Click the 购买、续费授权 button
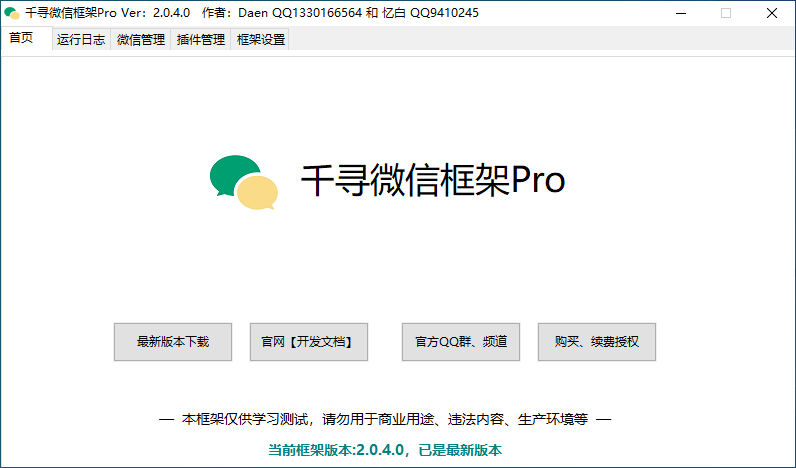 coord(597,342)
